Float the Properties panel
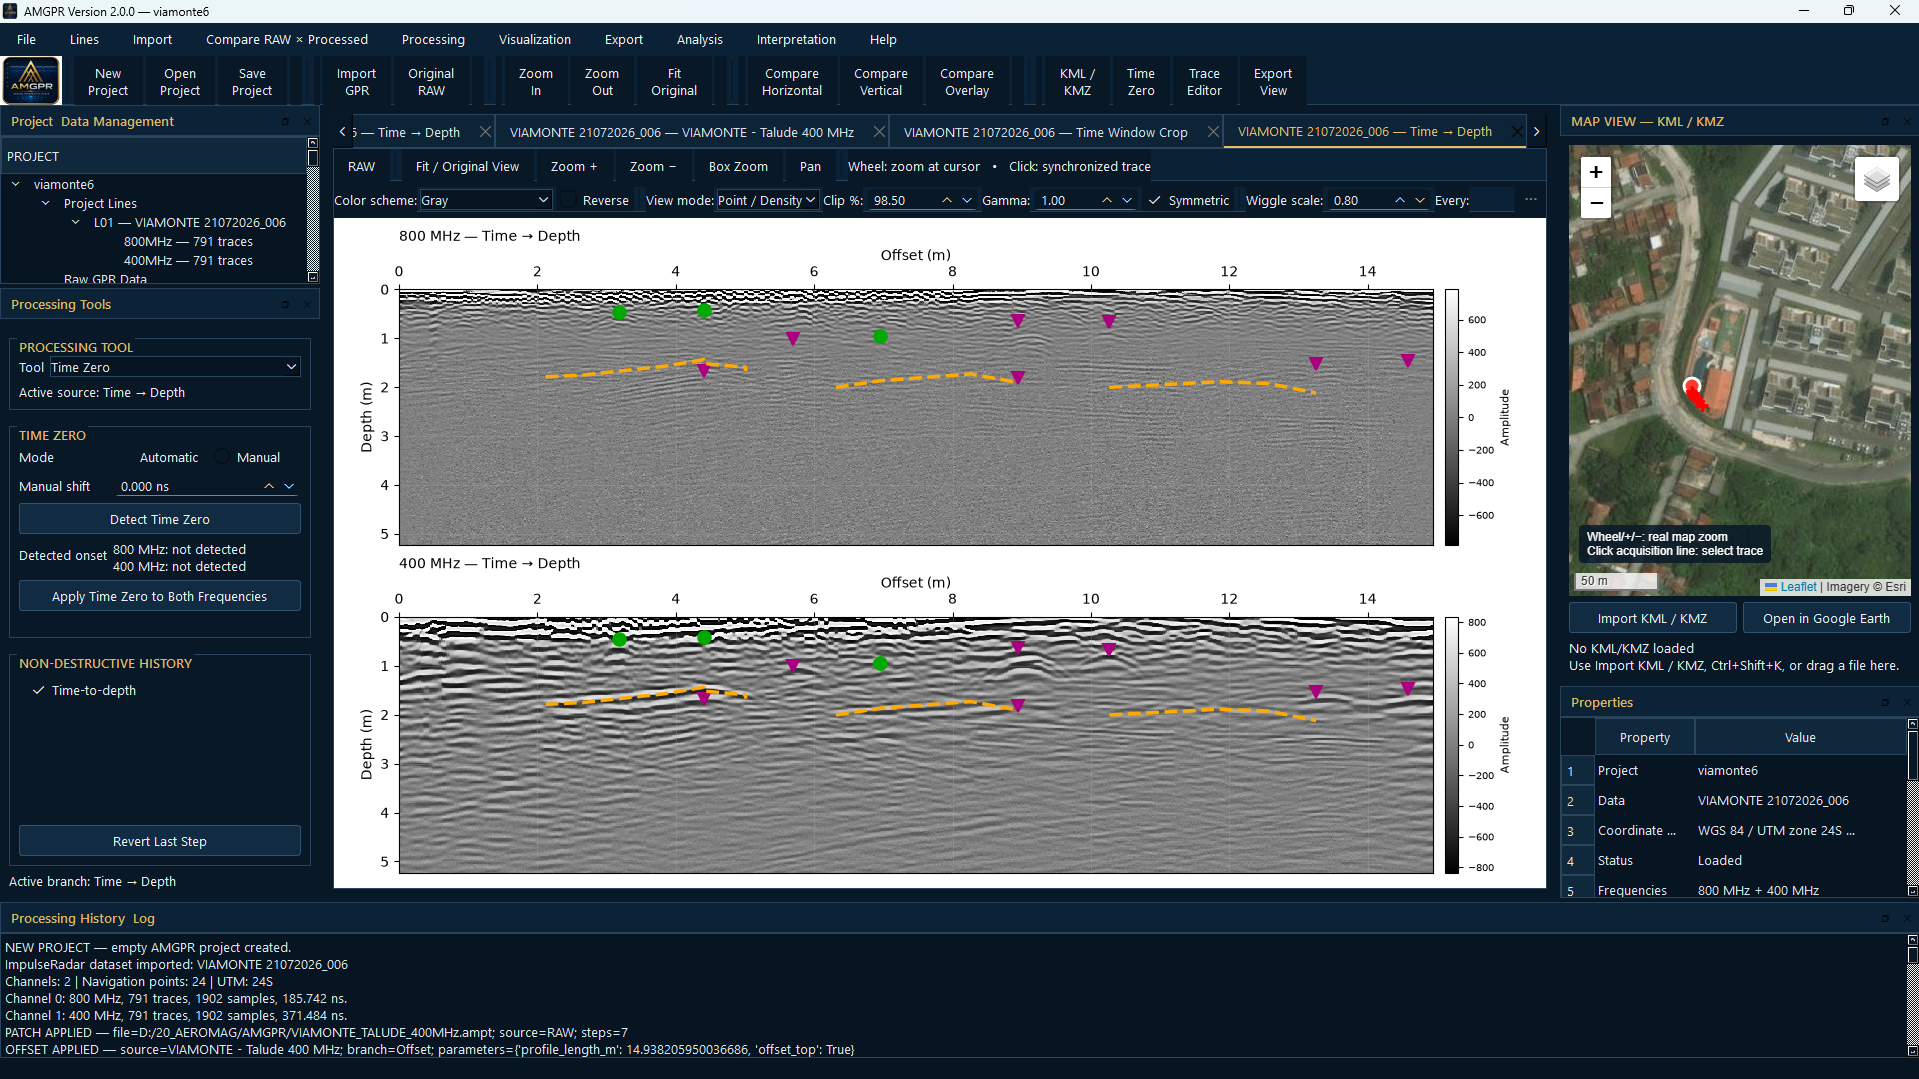The image size is (1919, 1079). tap(1885, 702)
